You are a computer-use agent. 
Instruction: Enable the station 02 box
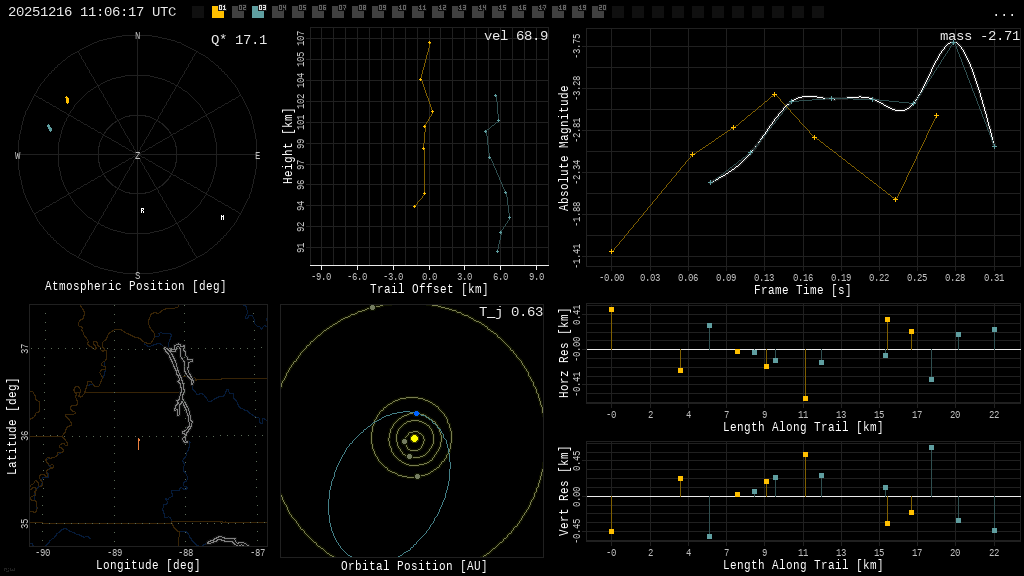click(x=238, y=12)
